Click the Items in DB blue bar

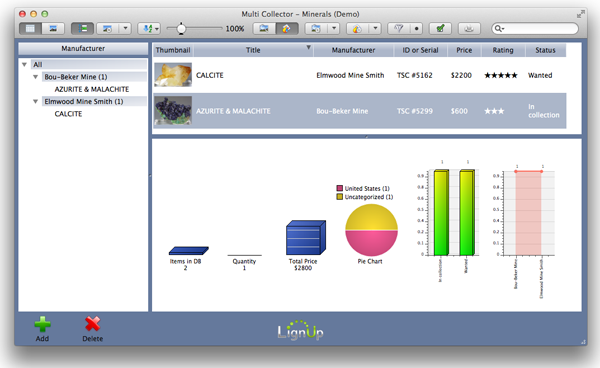coord(189,251)
